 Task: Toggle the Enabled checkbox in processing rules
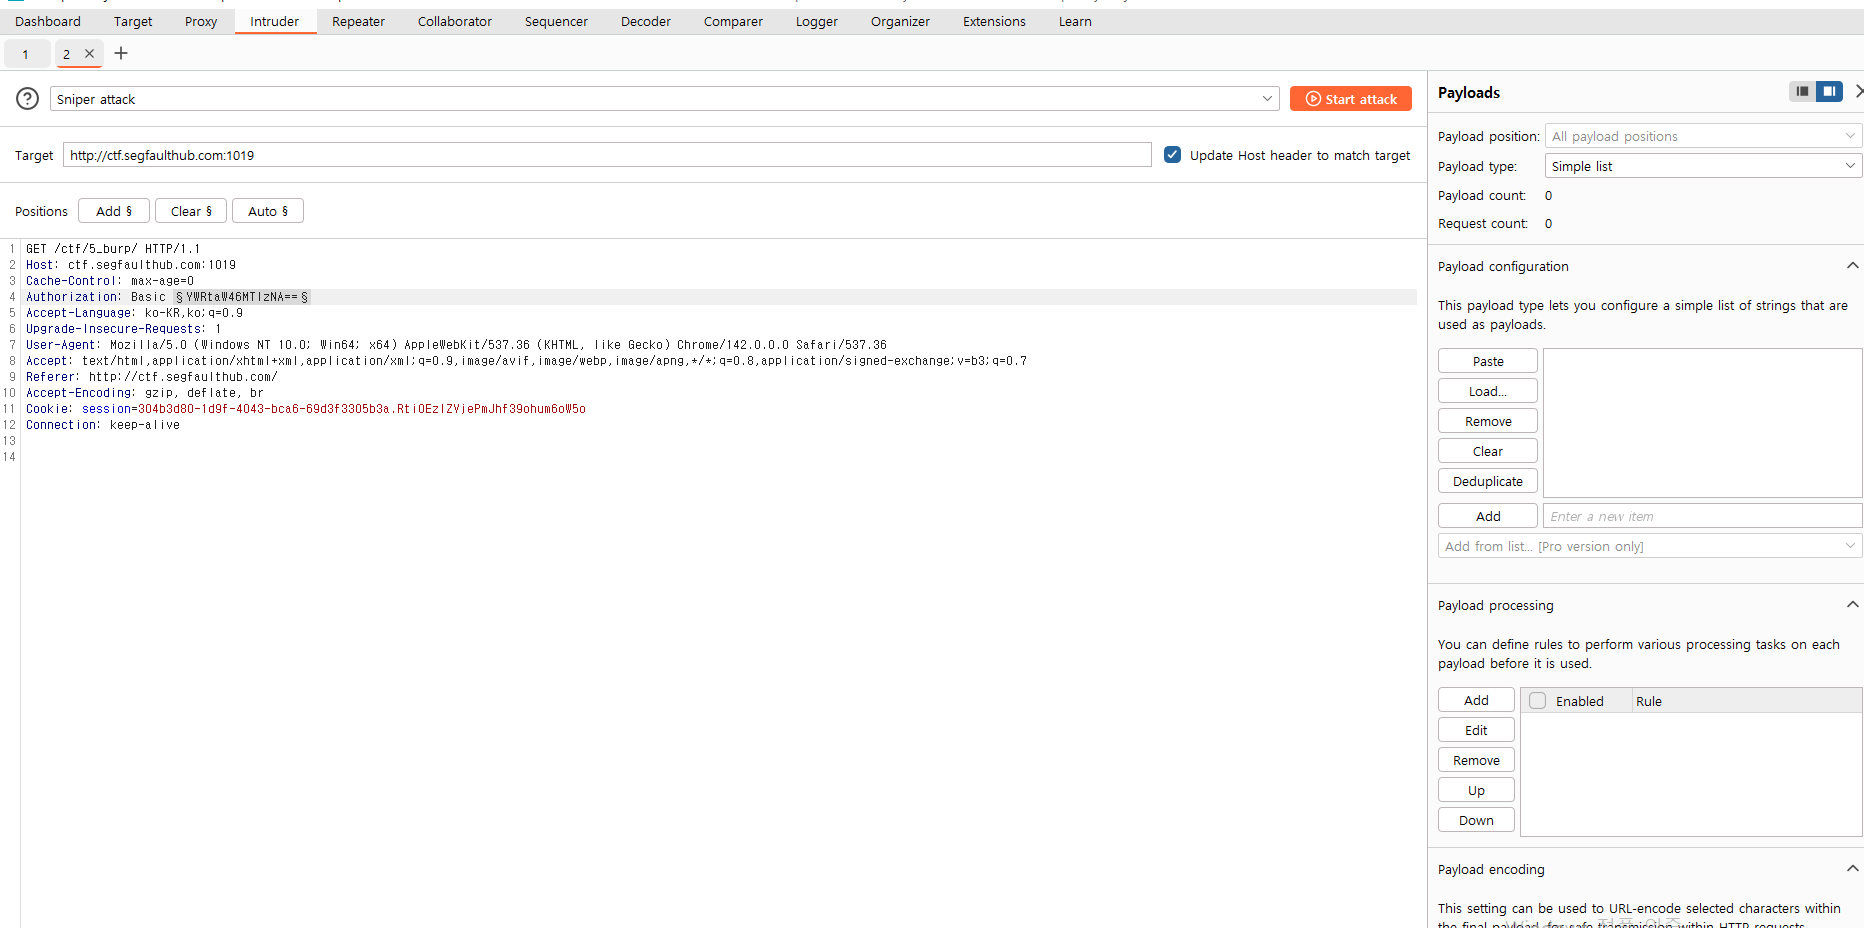coord(1538,701)
